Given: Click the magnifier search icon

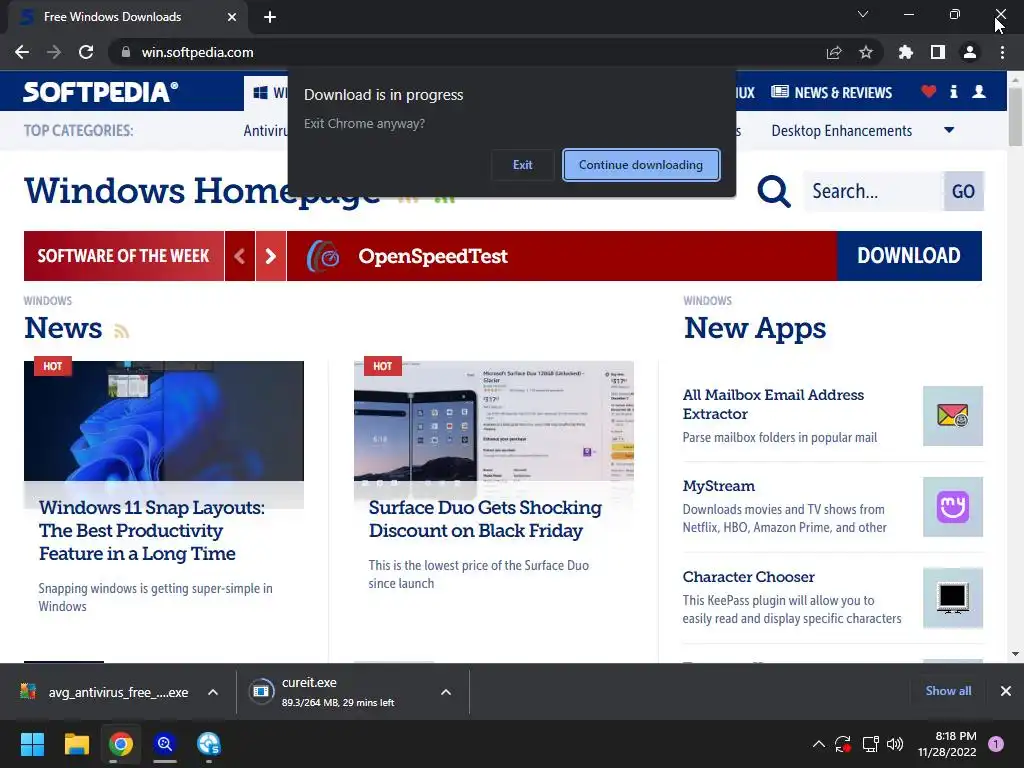Looking at the screenshot, I should click(774, 191).
